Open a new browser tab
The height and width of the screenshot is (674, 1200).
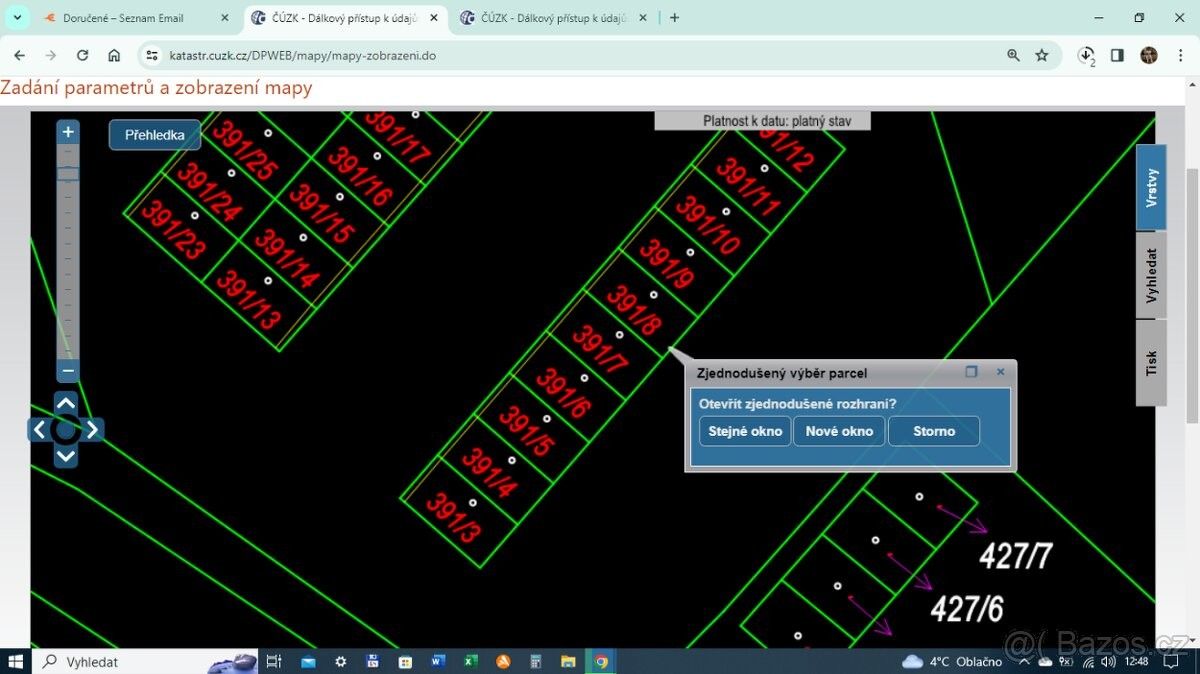coord(675,18)
